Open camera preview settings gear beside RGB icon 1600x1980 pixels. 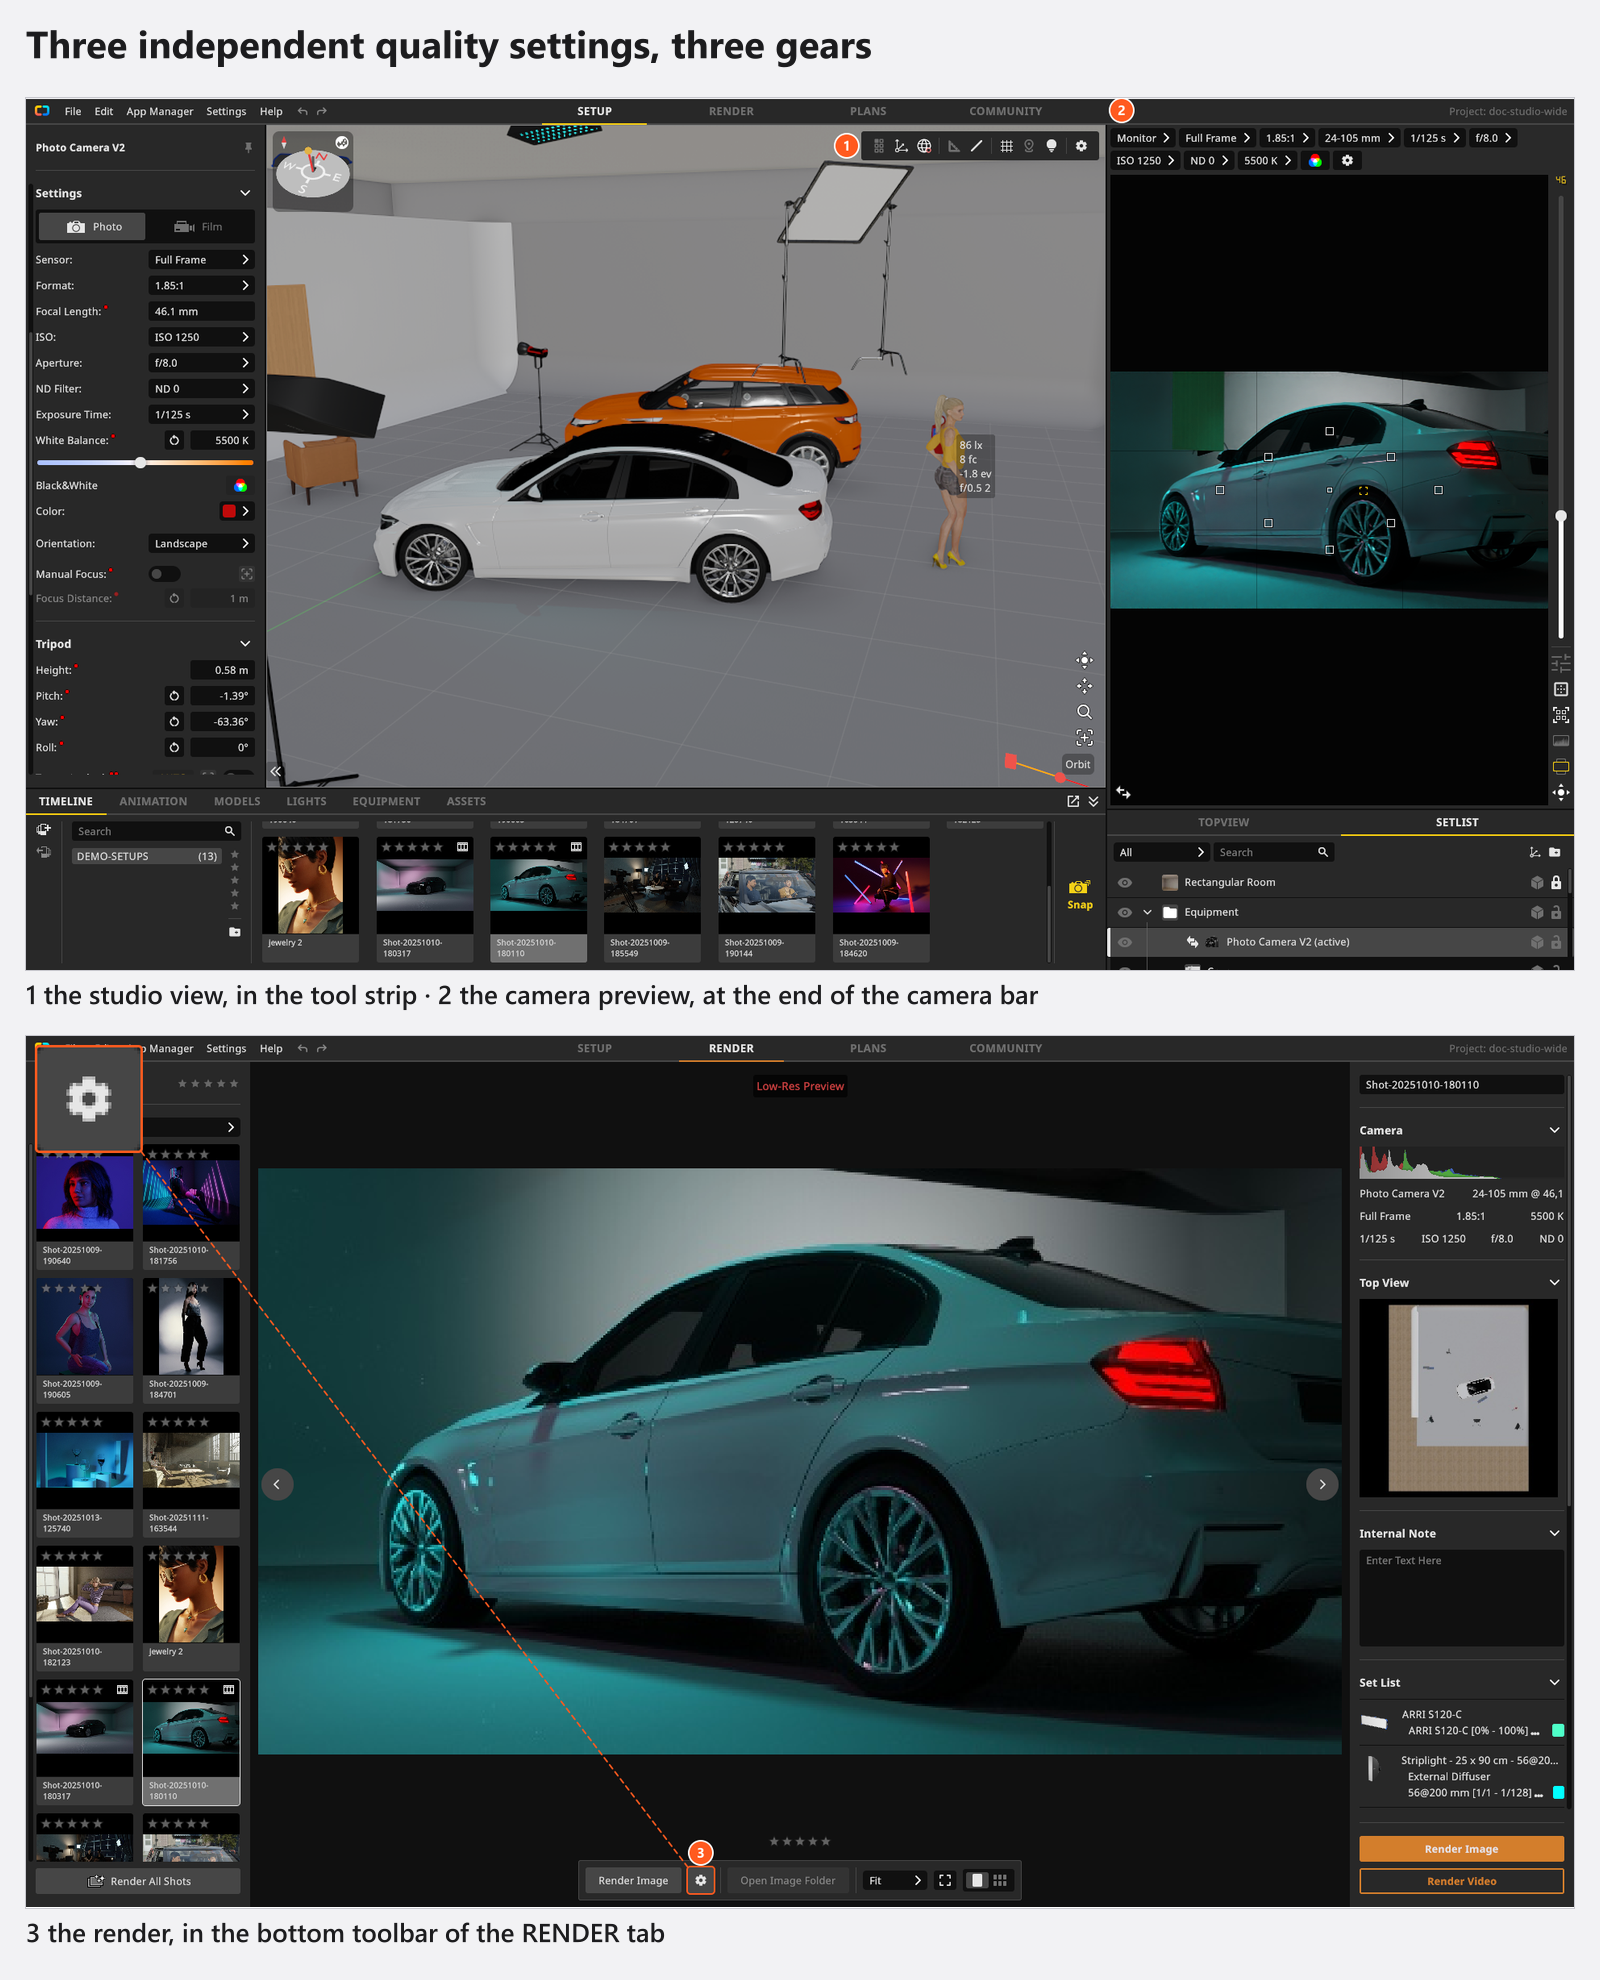[1347, 161]
